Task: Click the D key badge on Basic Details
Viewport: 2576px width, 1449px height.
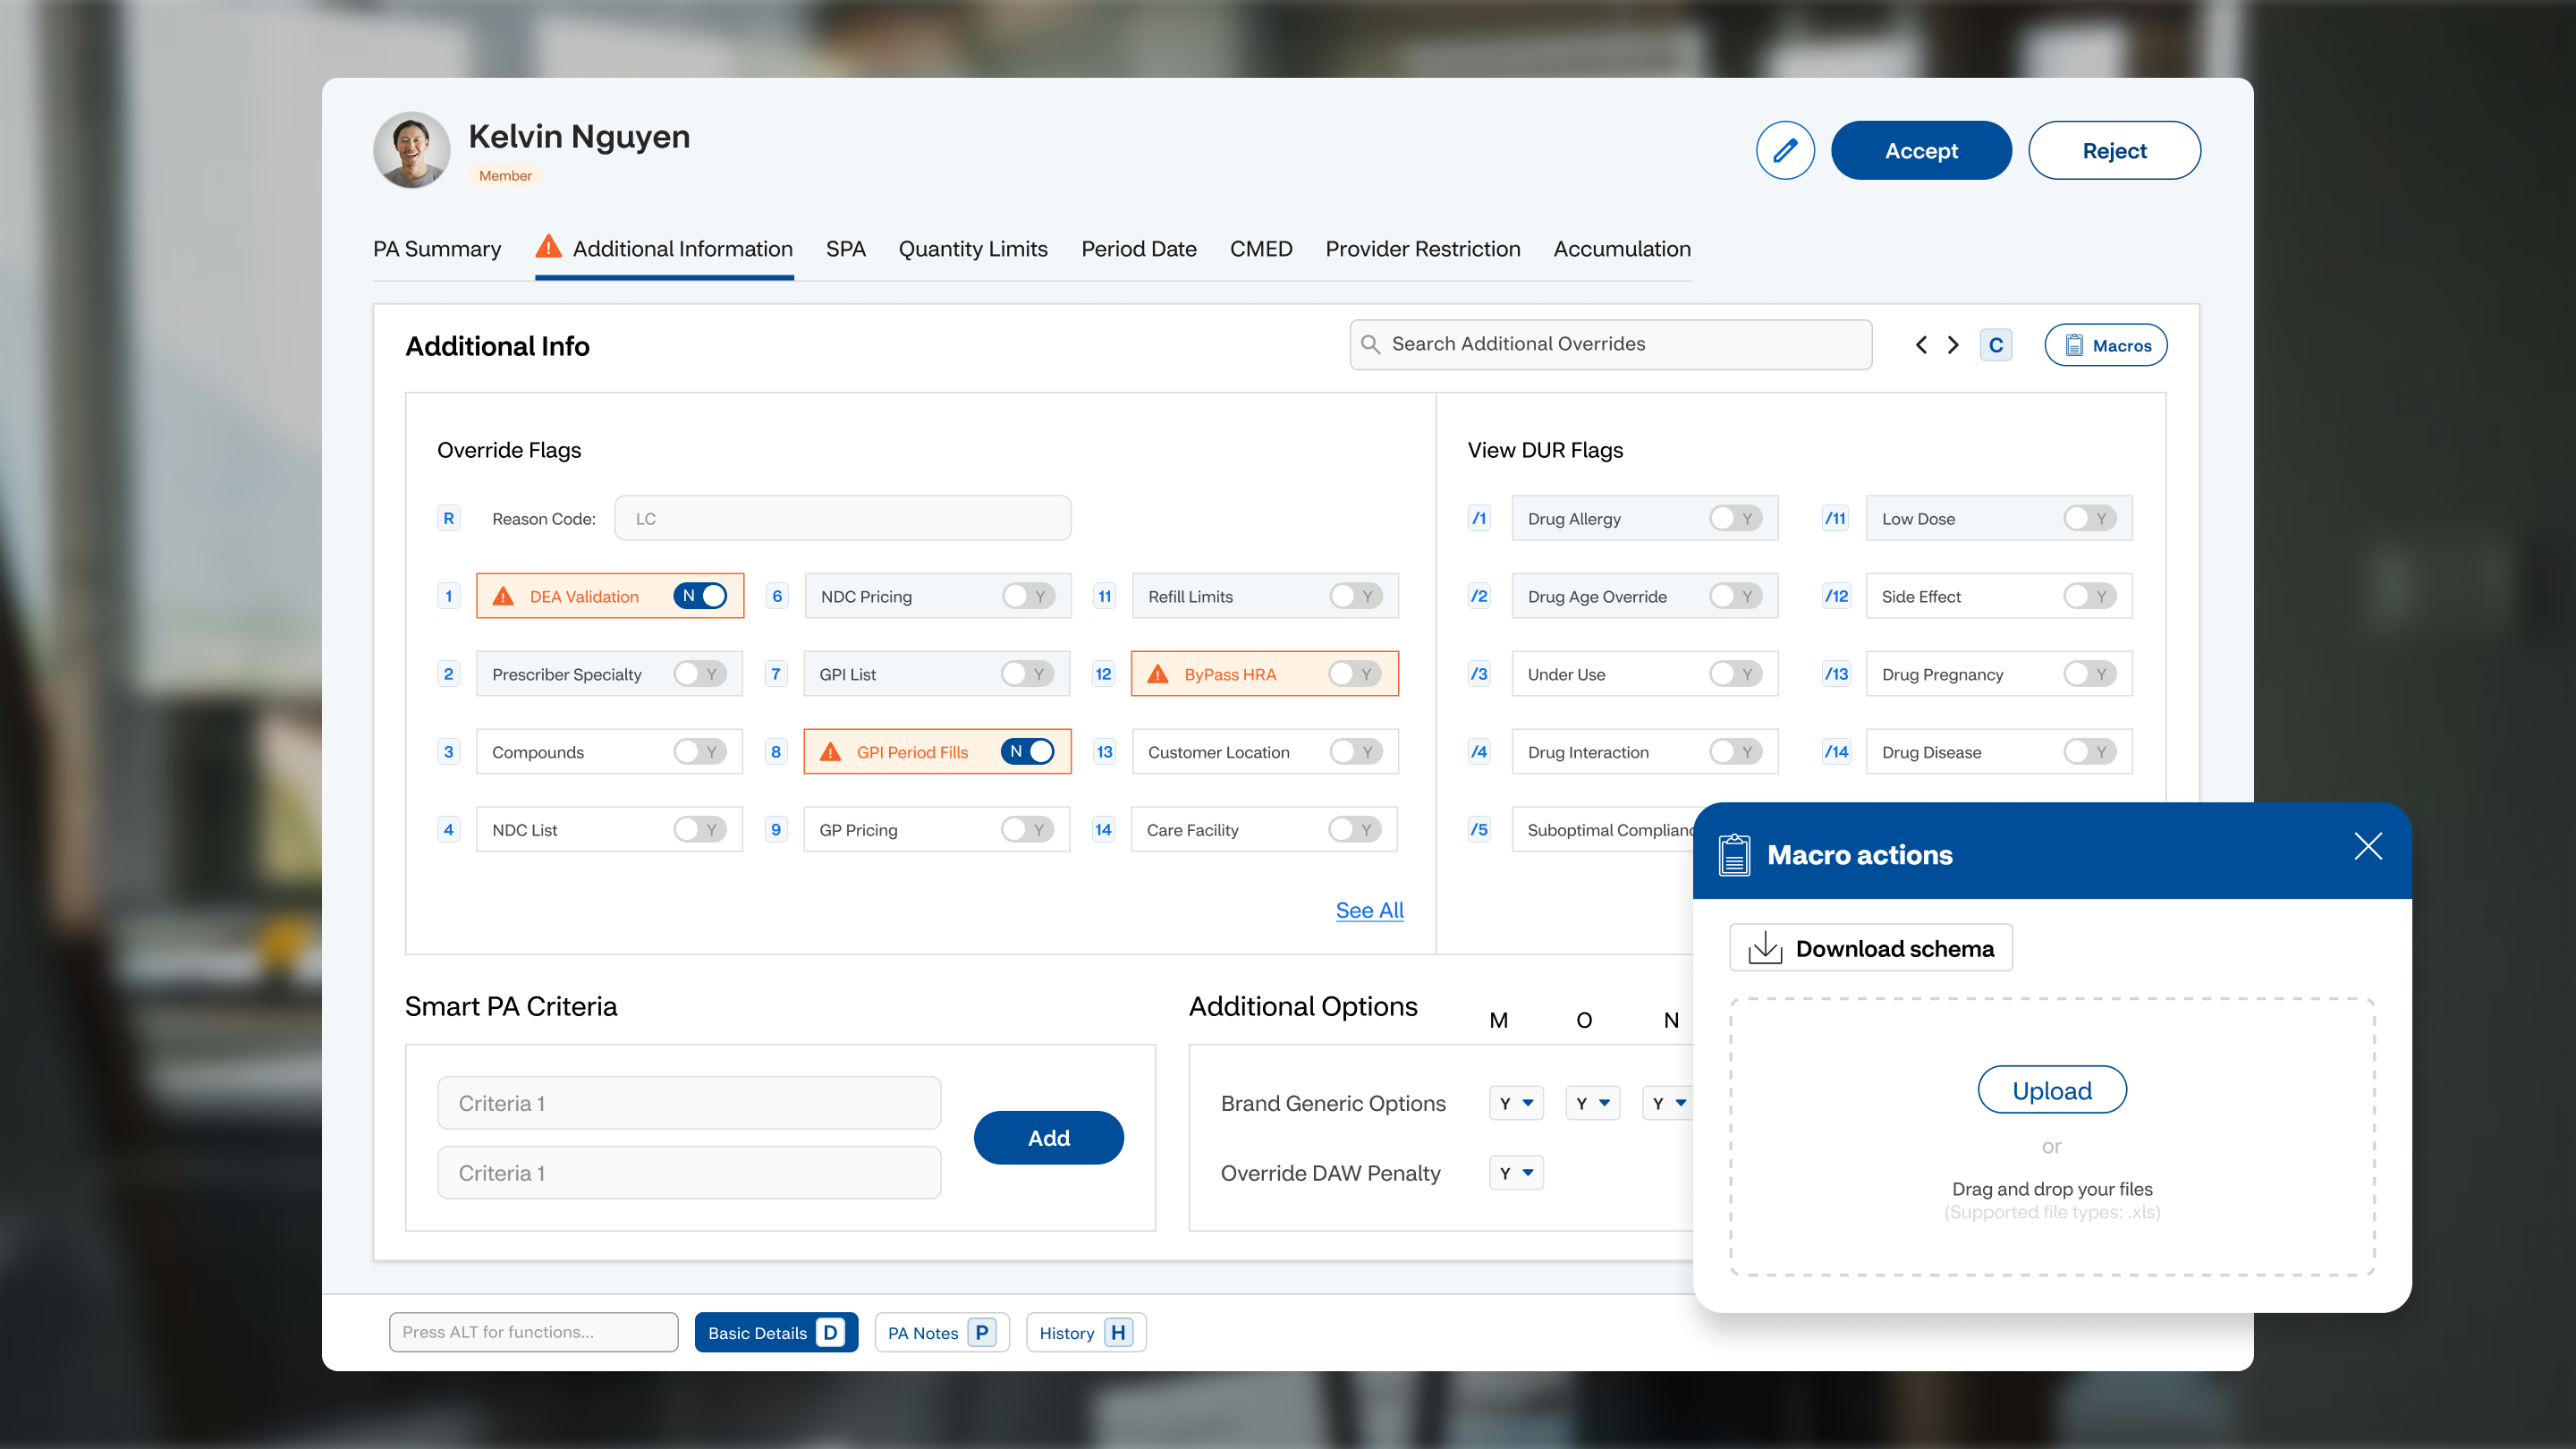Action: click(830, 1333)
